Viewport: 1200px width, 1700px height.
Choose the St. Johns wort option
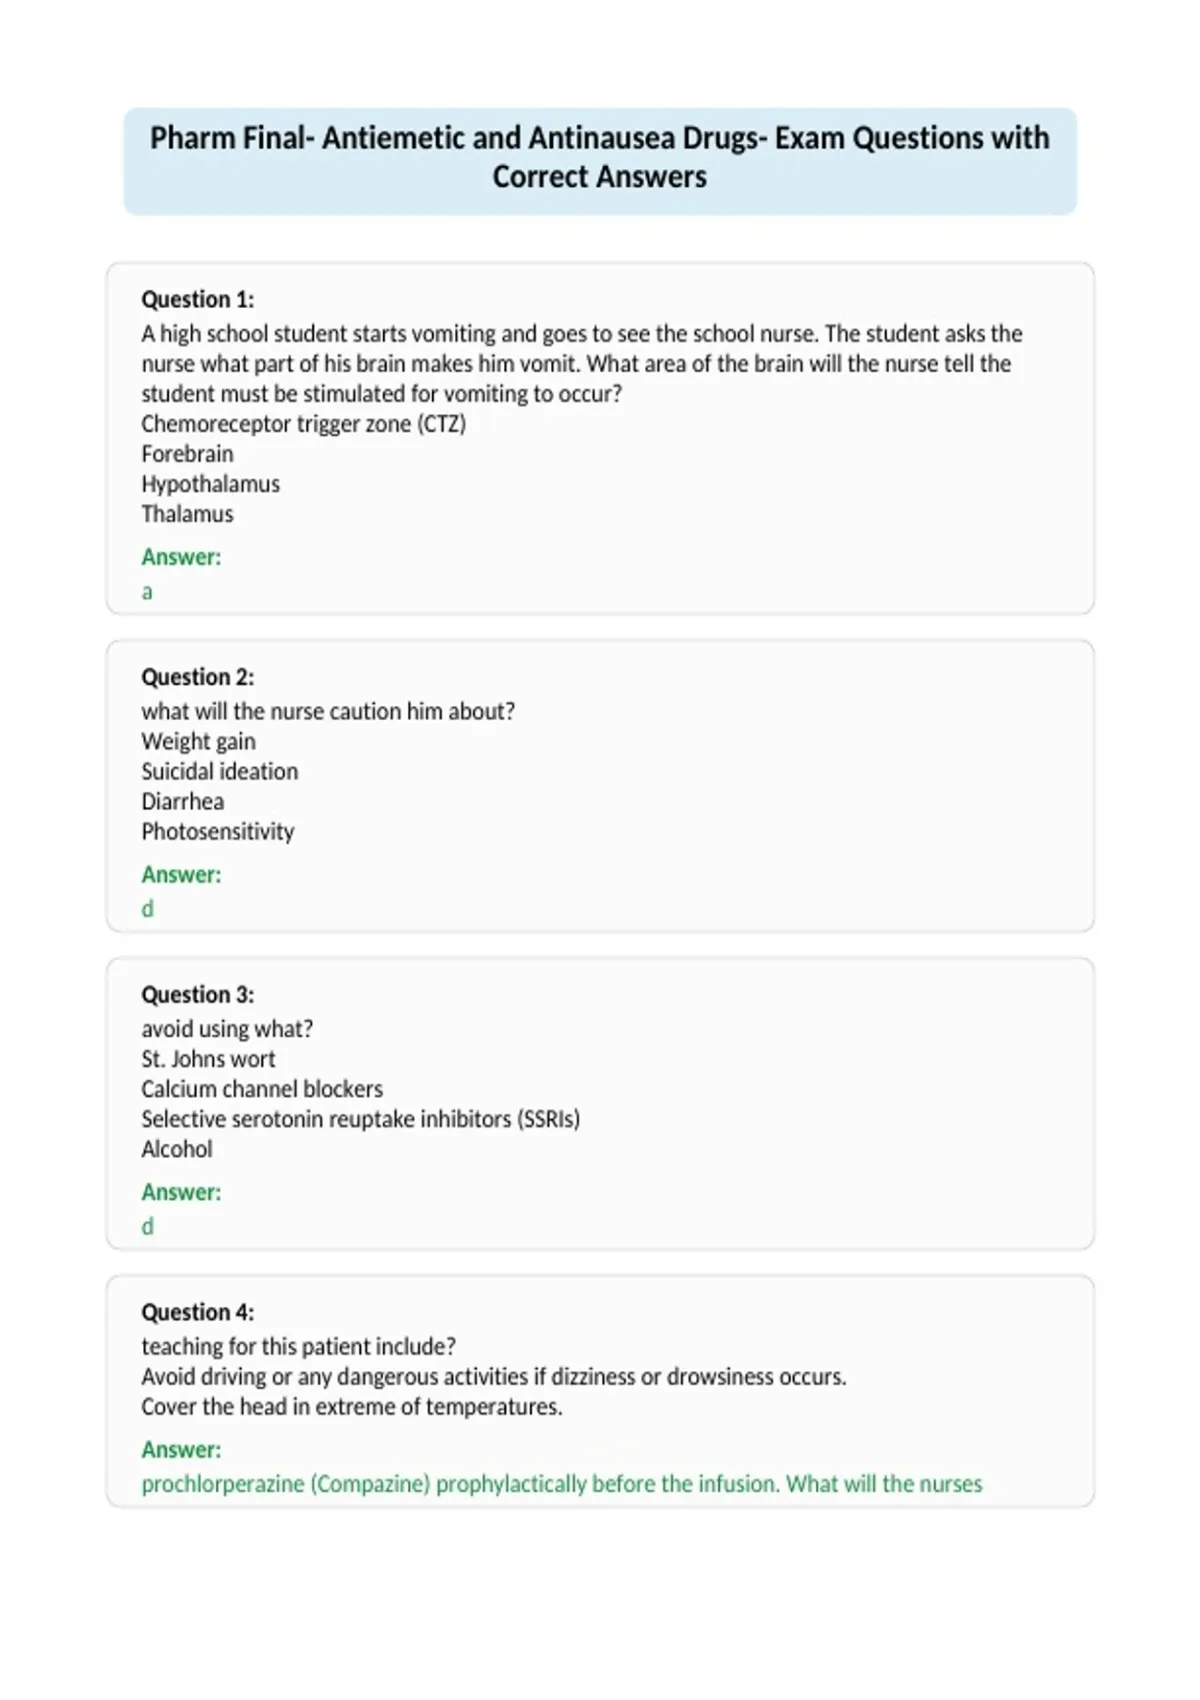208,1059
